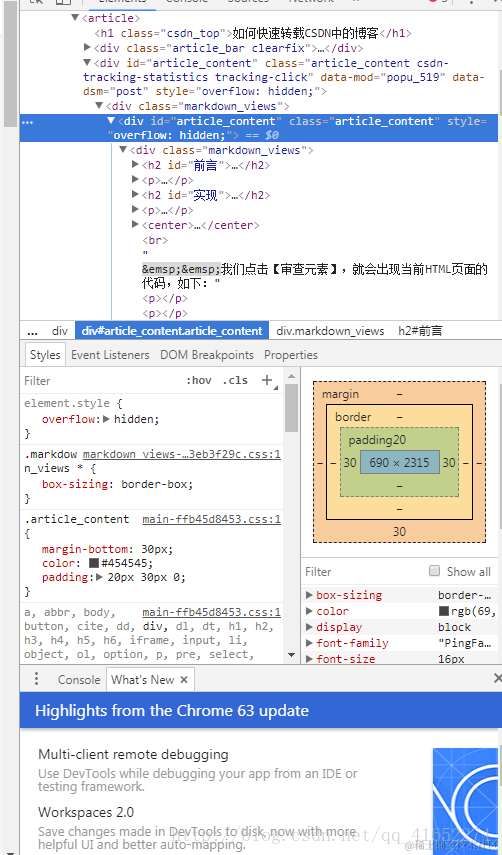
Task: Expand the overflow shorthand triangle in element.style
Action: [106, 419]
